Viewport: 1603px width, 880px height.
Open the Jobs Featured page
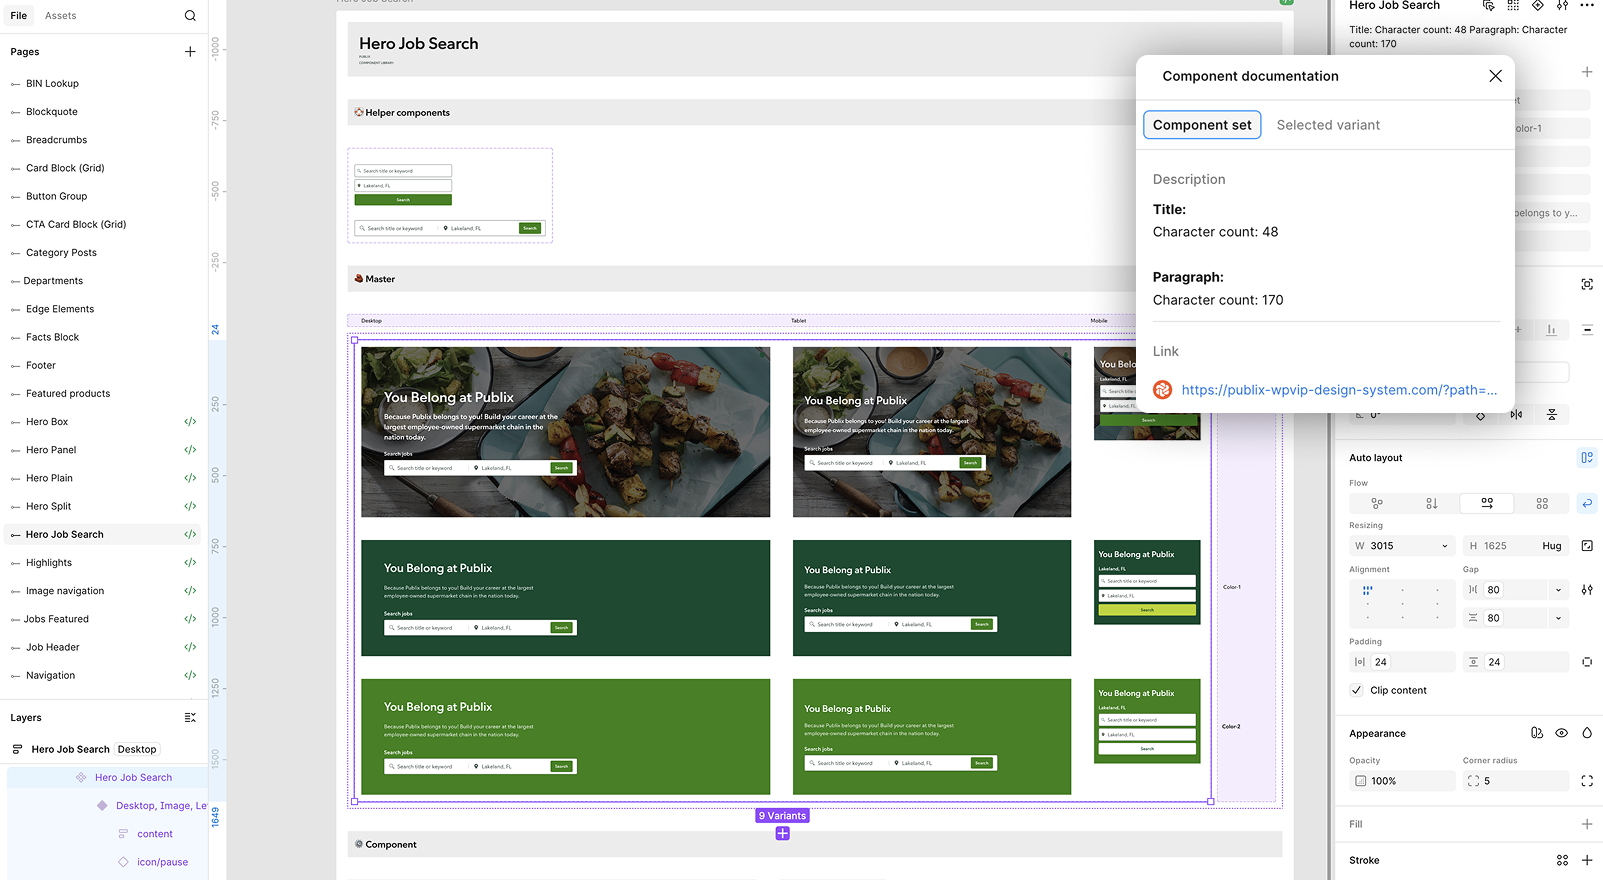(56, 619)
